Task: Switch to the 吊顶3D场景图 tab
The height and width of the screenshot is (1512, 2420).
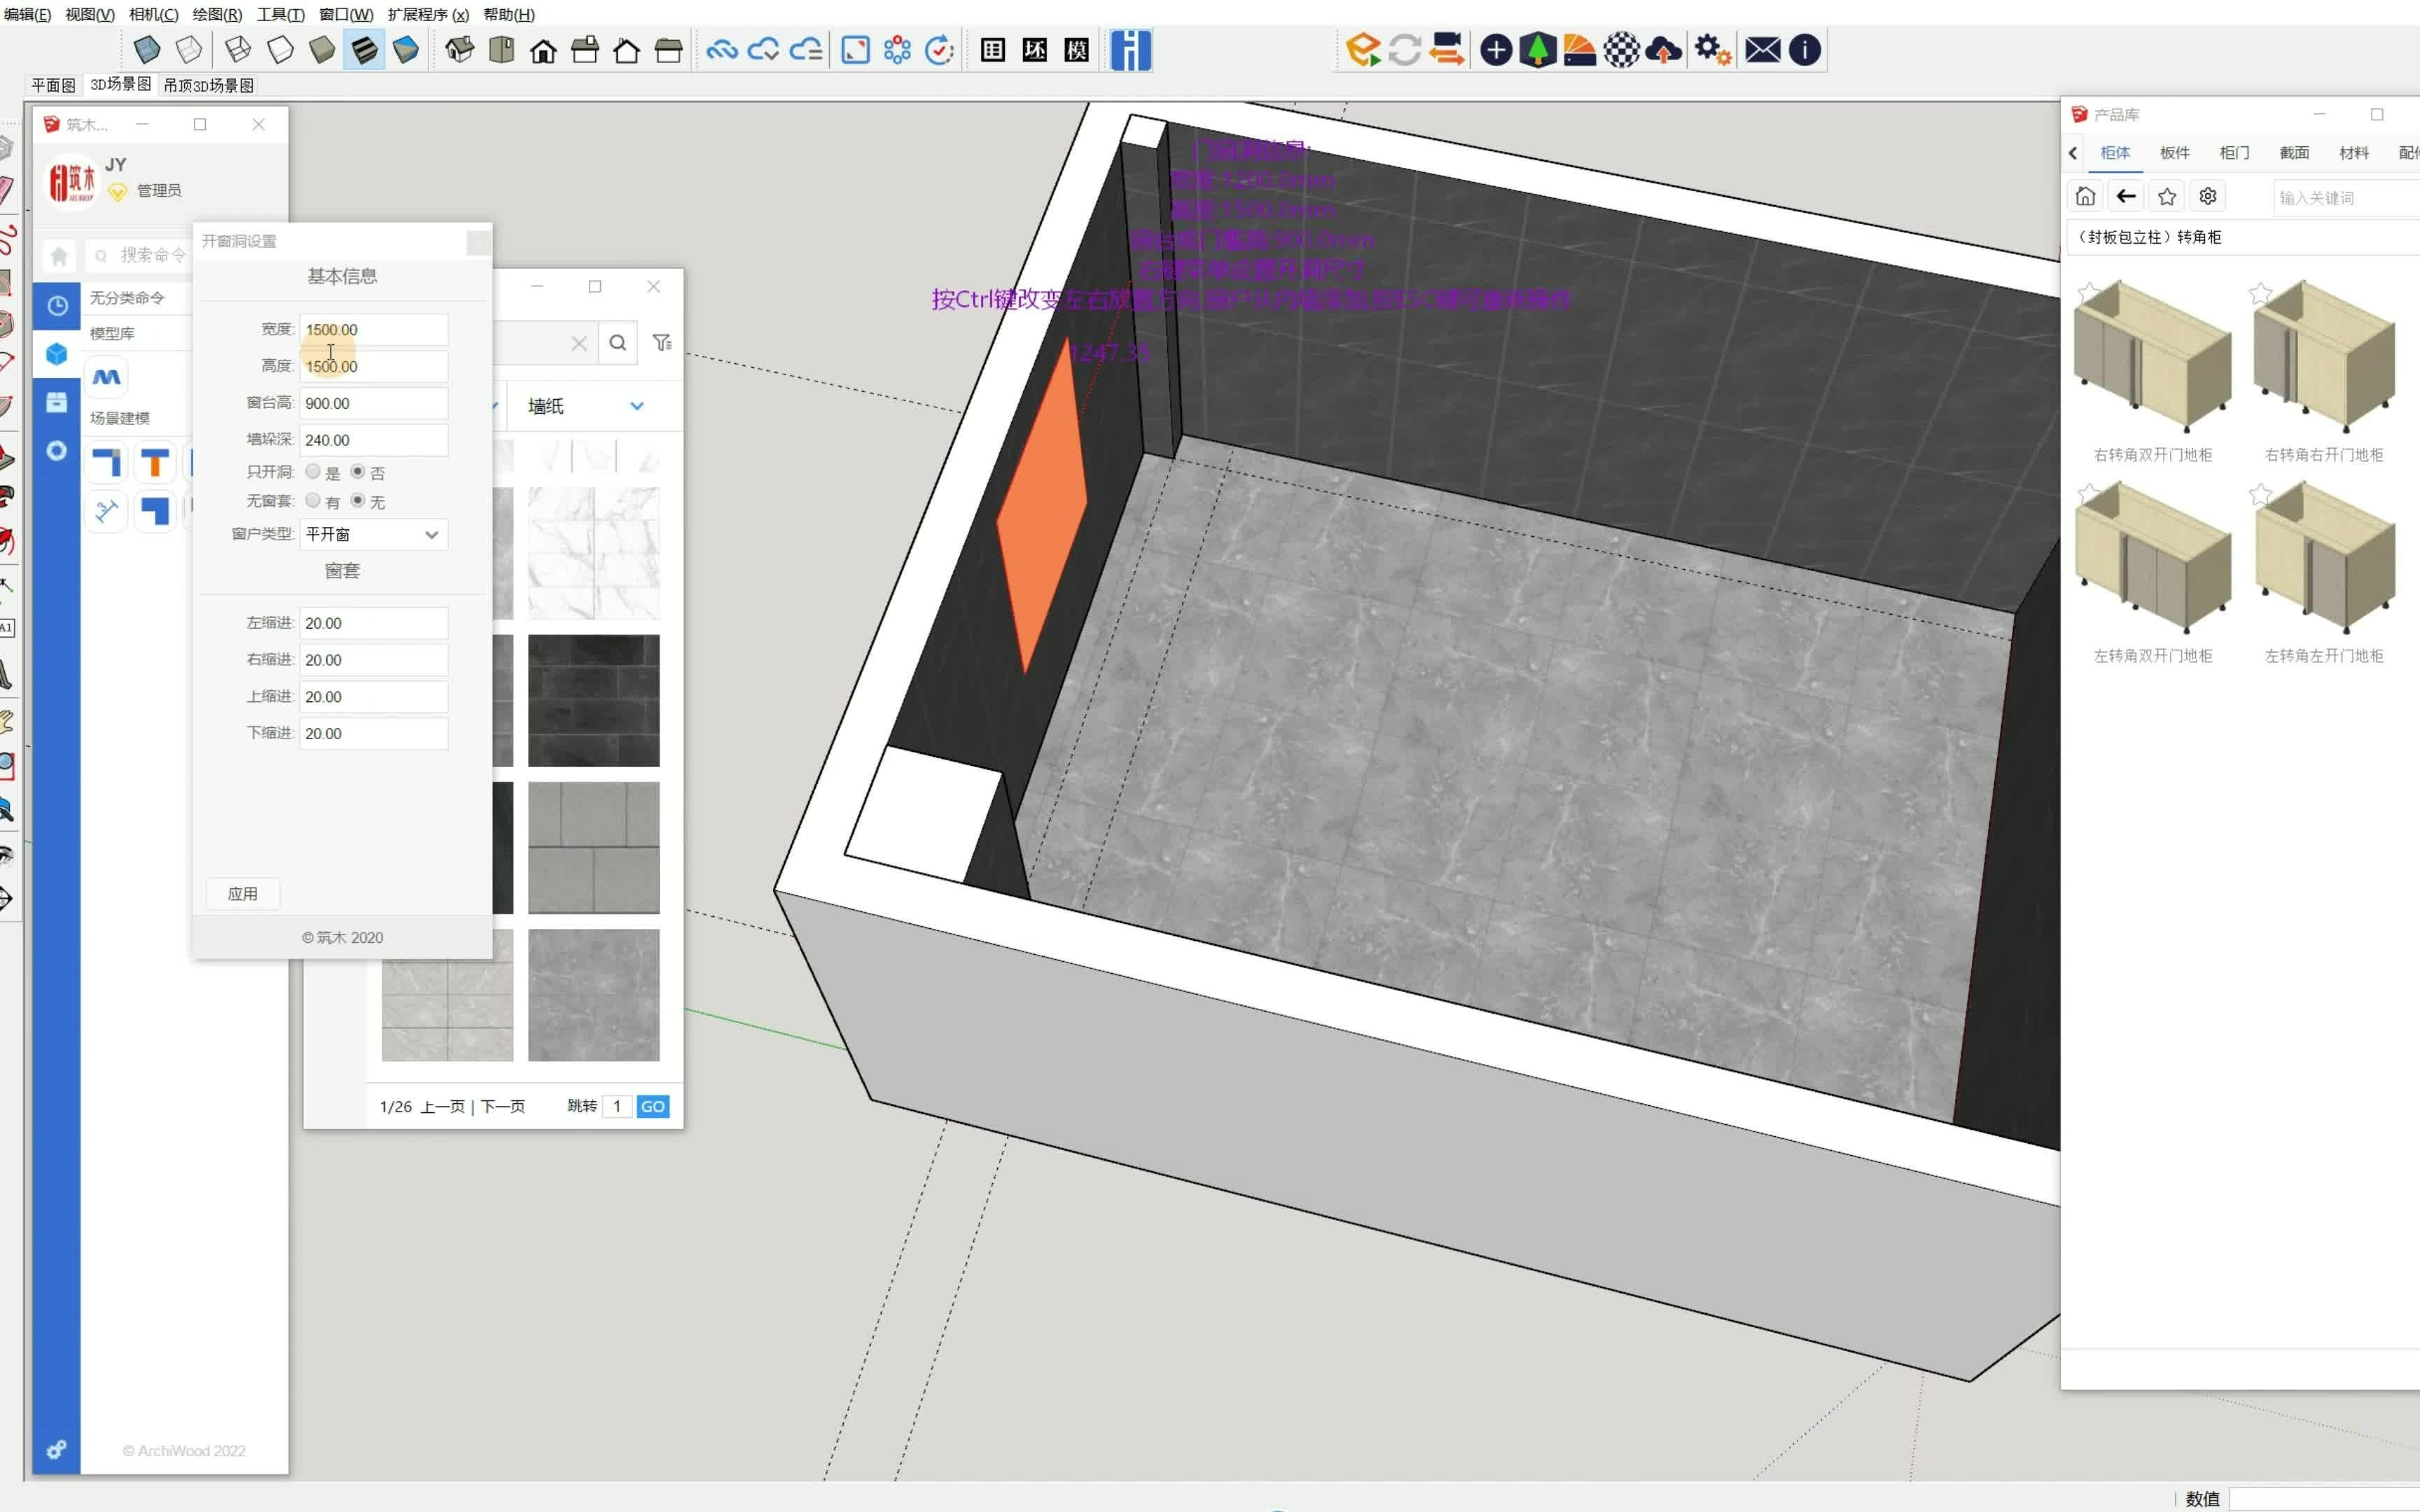Action: tap(208, 85)
